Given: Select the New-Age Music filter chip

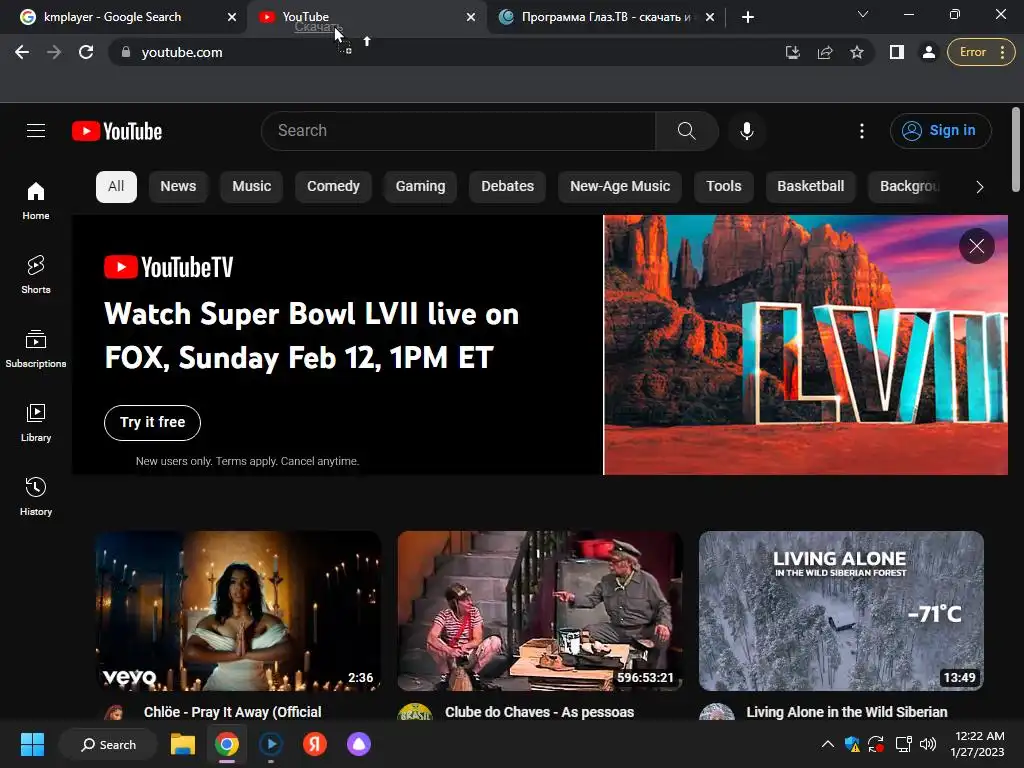Looking at the screenshot, I should (620, 187).
